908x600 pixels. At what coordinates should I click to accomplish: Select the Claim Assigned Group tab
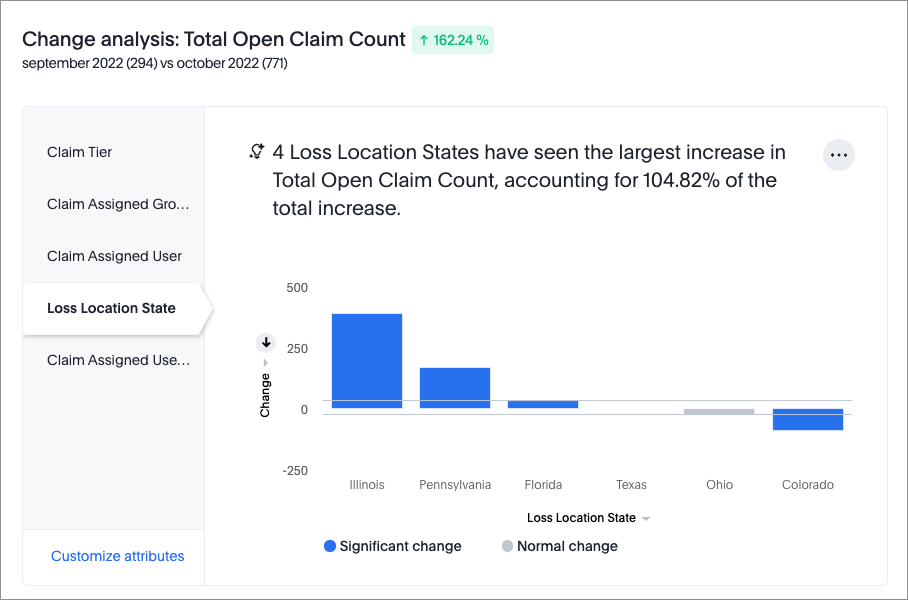point(118,204)
